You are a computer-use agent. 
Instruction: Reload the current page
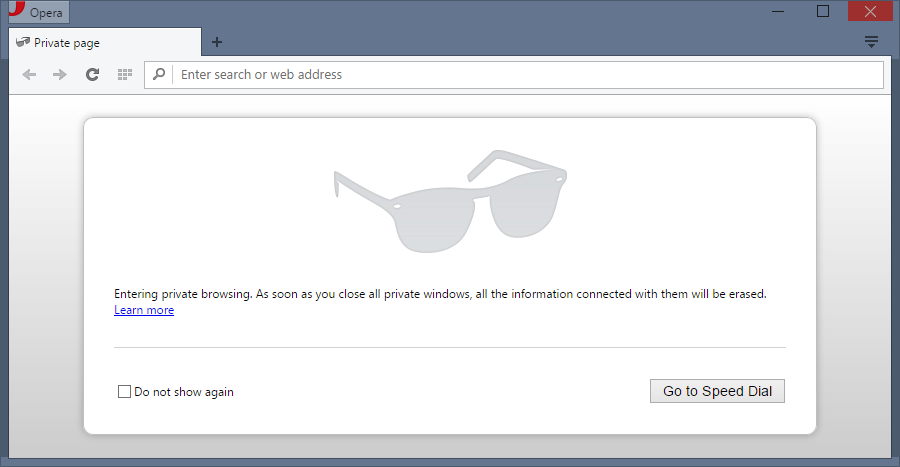coord(92,75)
